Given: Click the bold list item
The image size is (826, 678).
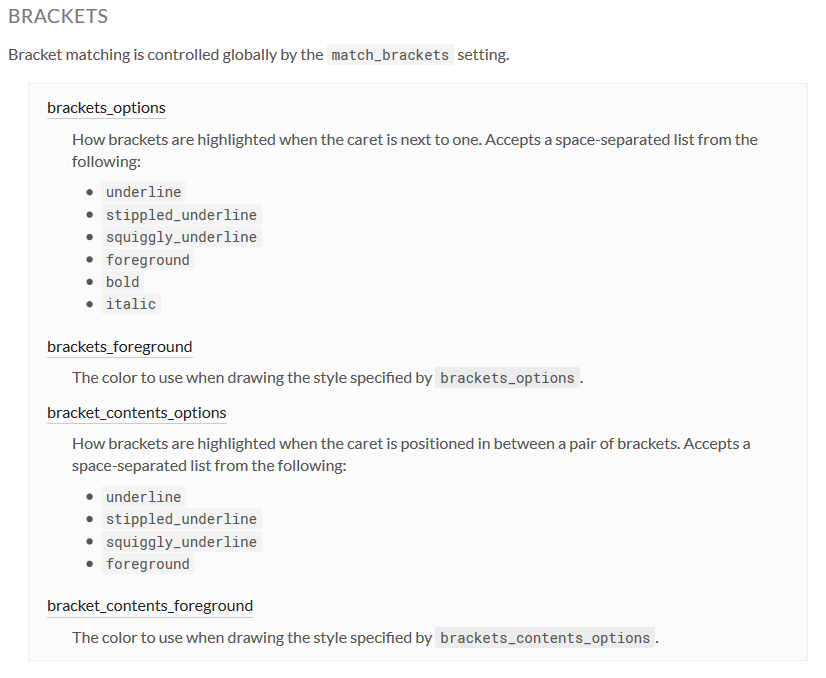Looking at the screenshot, I should click(123, 282).
